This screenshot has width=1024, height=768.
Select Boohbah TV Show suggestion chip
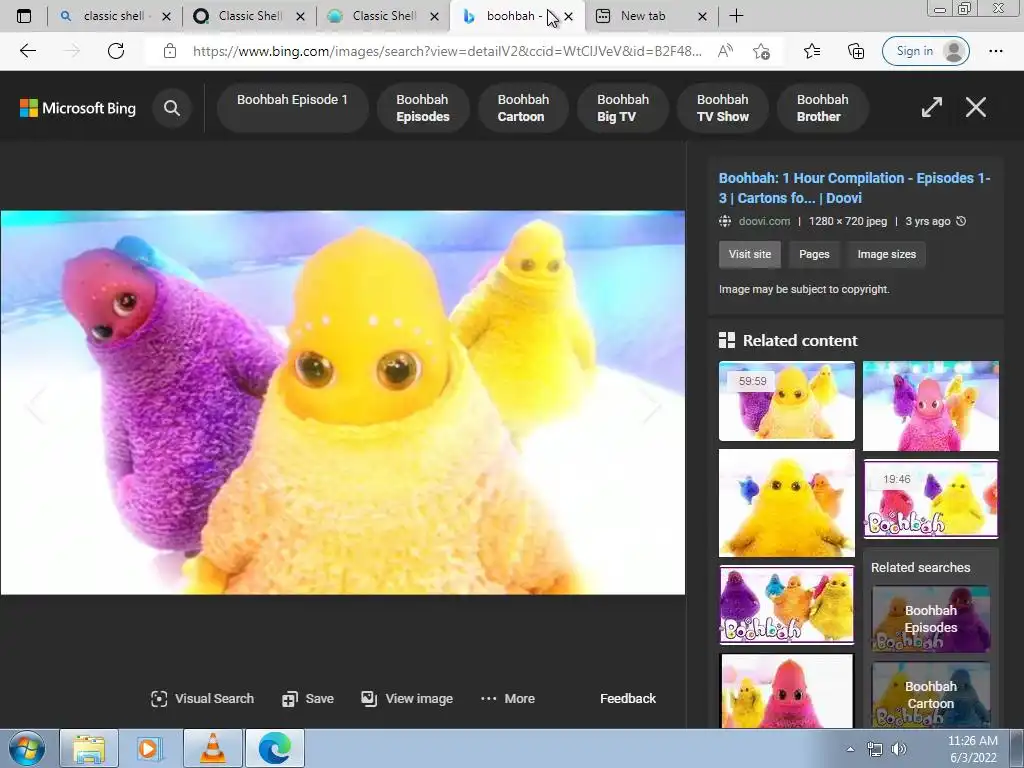(x=722, y=108)
